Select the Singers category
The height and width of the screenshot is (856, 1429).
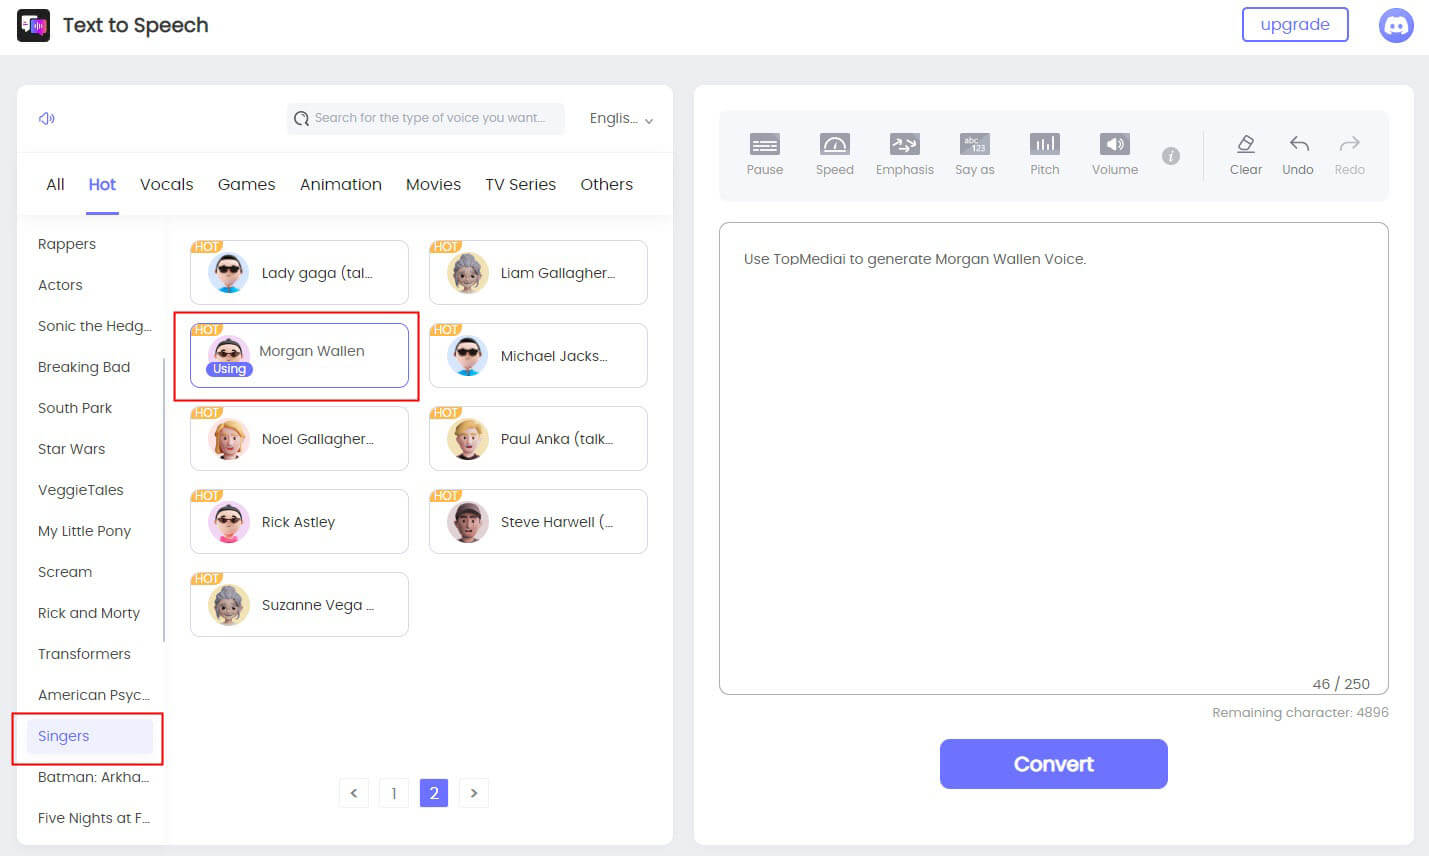point(89,737)
